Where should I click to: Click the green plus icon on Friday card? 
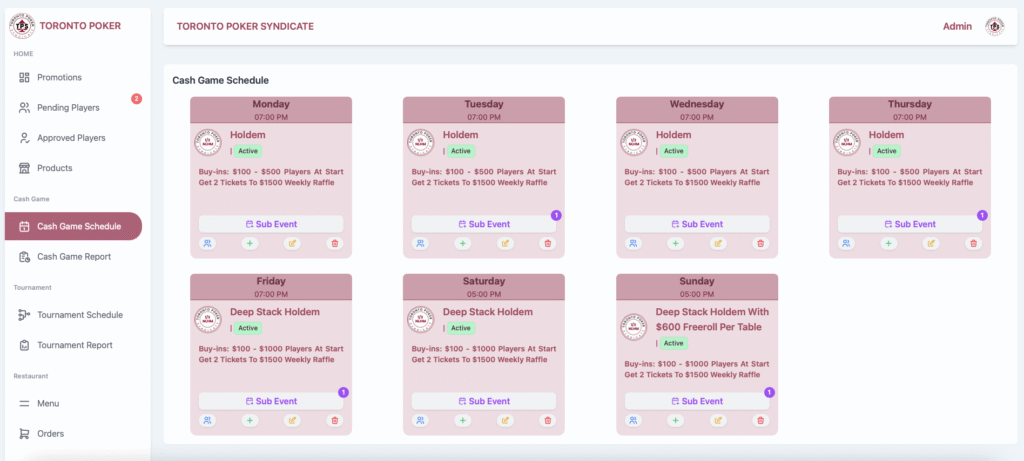point(249,420)
